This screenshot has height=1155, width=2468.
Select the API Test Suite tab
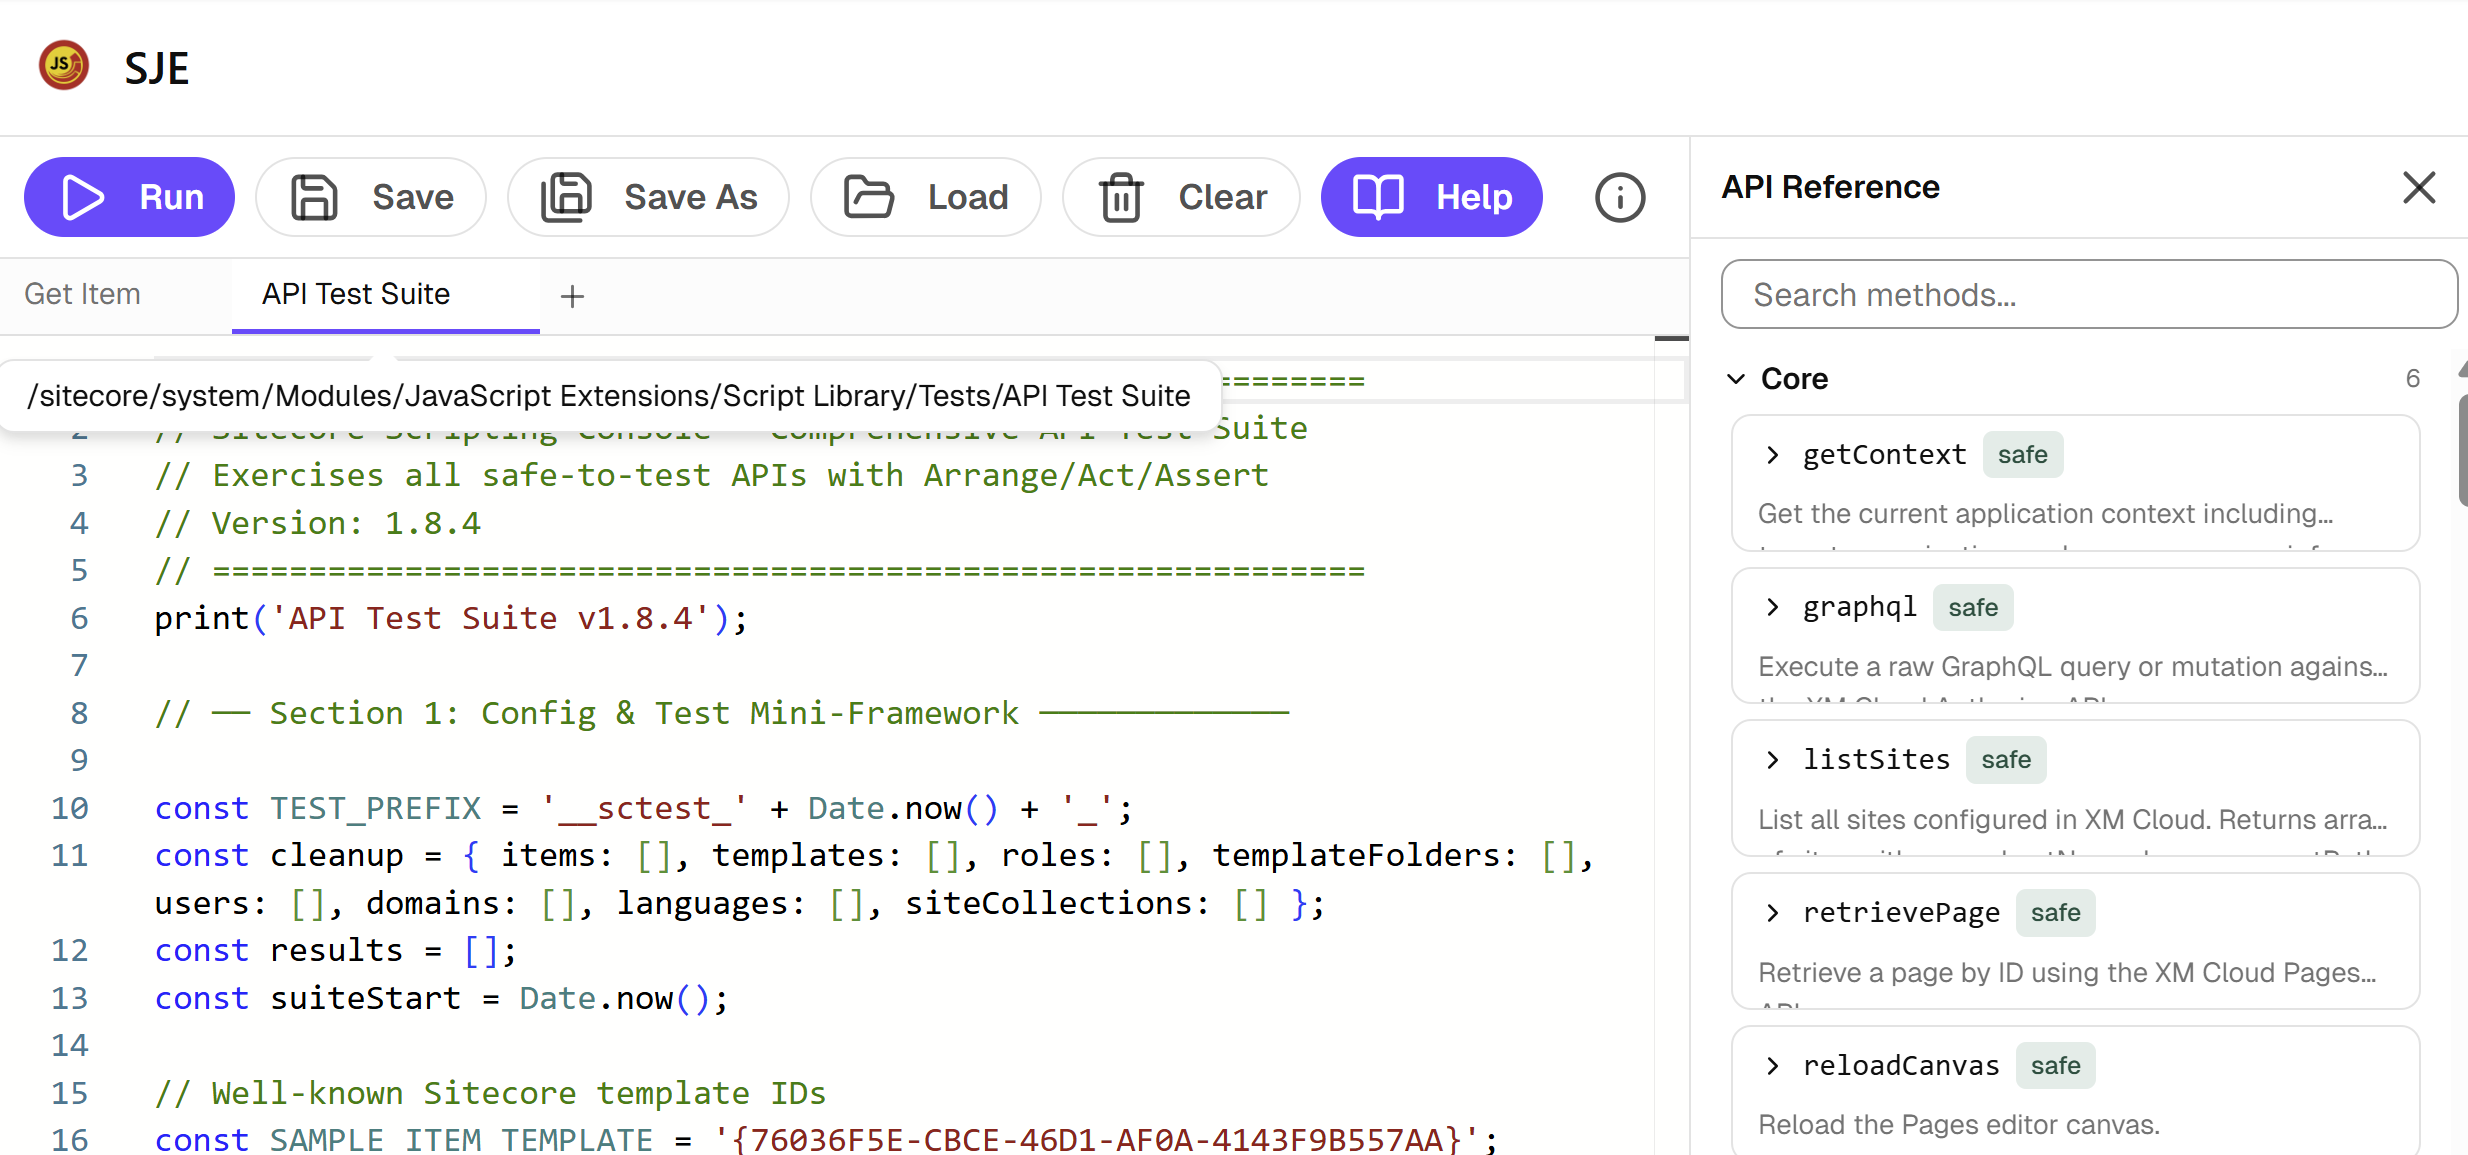(356, 294)
